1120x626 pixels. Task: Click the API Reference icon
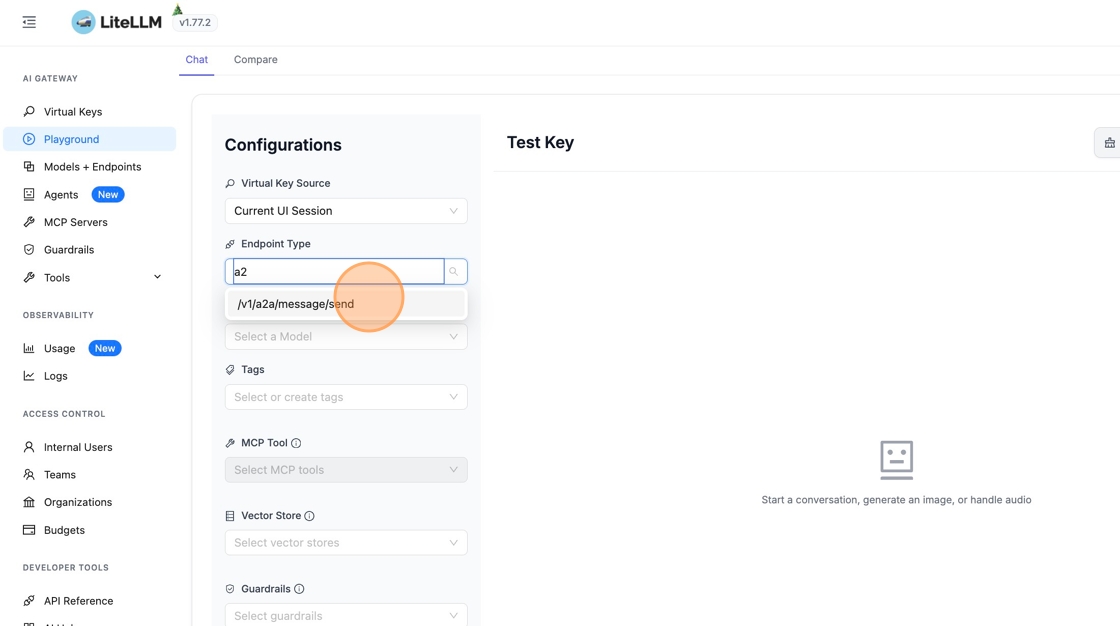29,601
